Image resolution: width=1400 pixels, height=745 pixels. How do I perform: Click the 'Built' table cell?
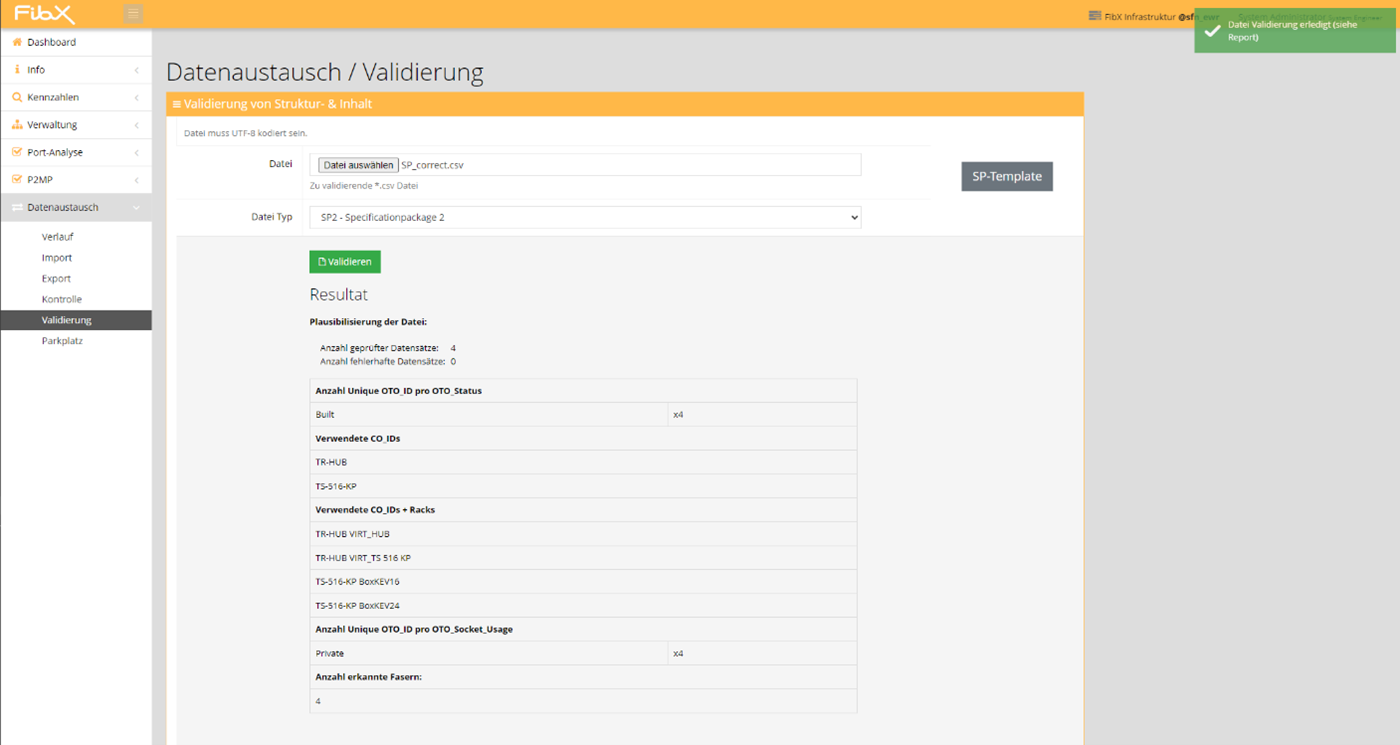tap(489, 414)
